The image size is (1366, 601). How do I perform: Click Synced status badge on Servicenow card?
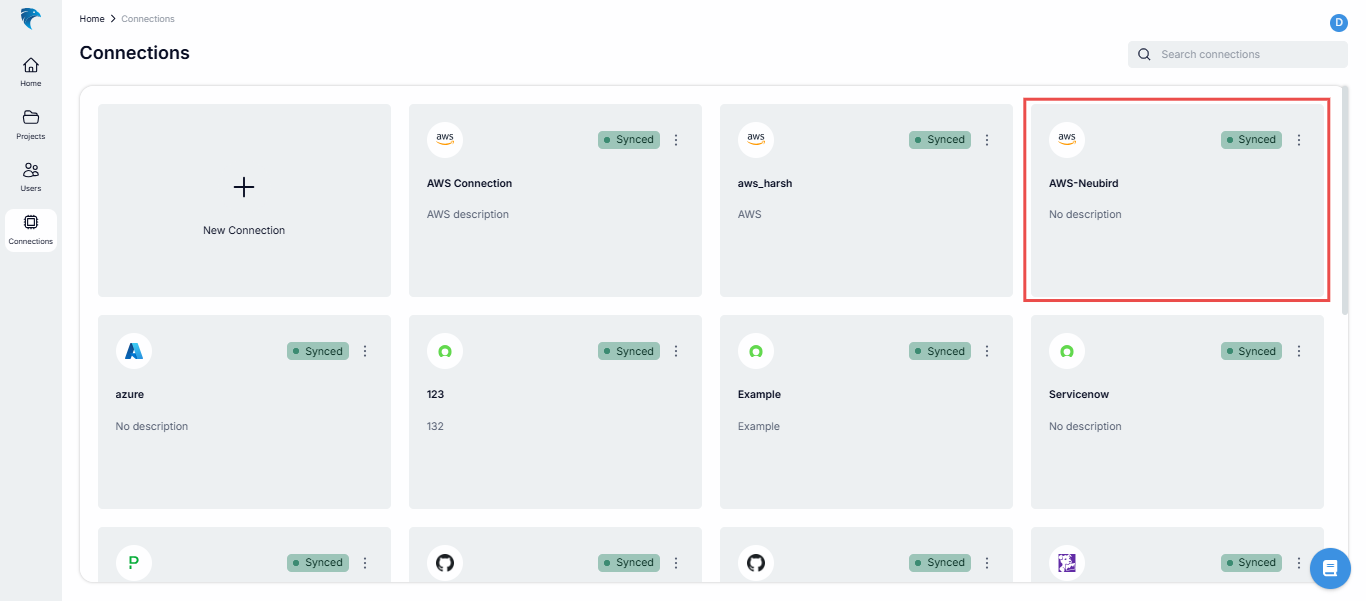pos(1251,351)
